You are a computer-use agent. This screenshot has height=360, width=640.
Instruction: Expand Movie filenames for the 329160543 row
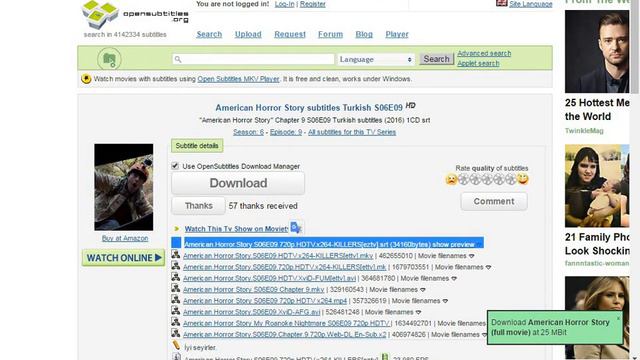tap(423, 290)
